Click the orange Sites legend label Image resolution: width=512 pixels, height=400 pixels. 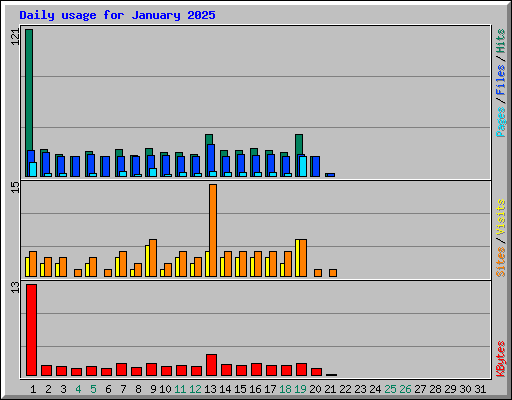click(501, 262)
